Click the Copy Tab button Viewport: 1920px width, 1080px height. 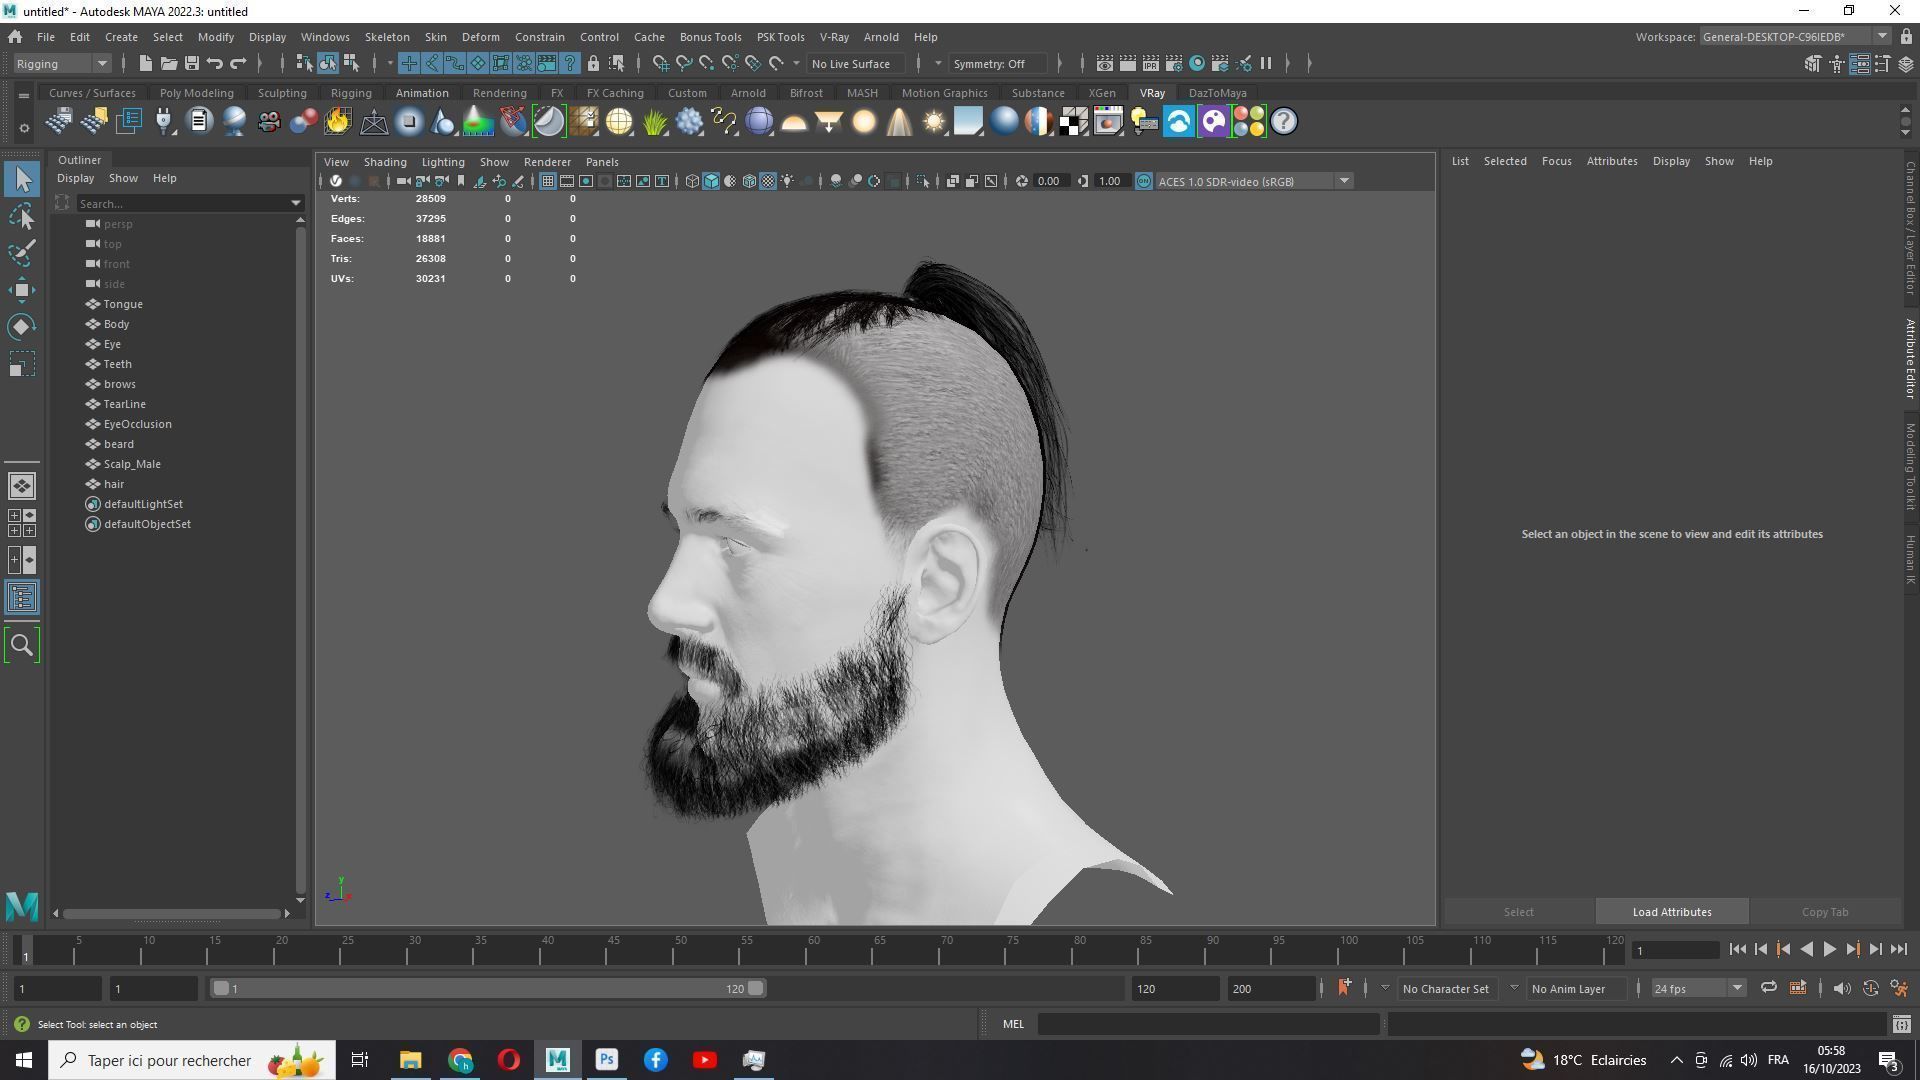click(1825, 912)
